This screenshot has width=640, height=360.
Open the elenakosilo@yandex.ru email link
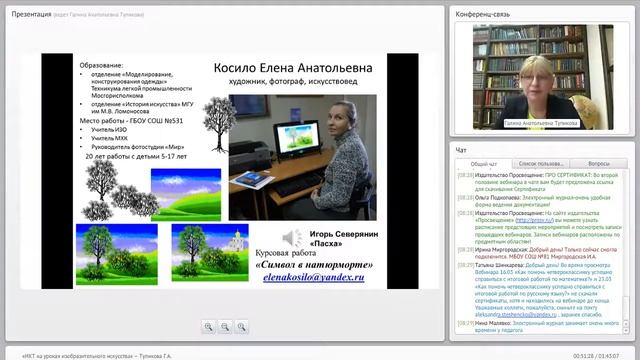click(313, 277)
